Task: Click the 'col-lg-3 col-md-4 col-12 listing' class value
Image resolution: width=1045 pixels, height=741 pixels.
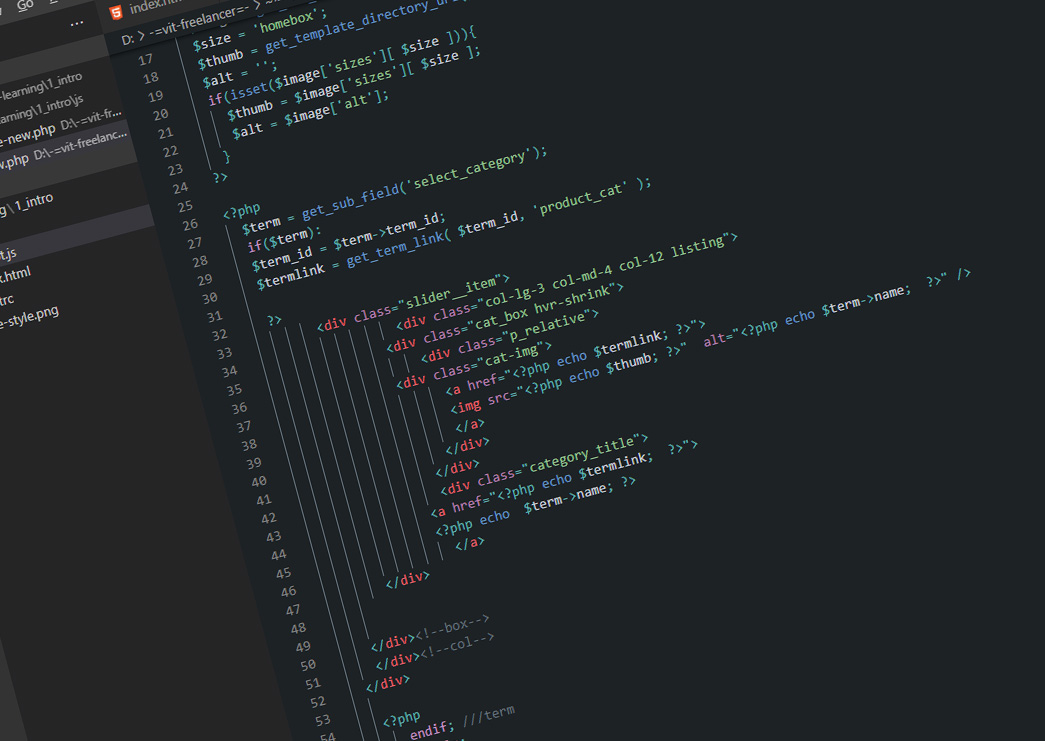Action: pyautogui.click(x=605, y=273)
